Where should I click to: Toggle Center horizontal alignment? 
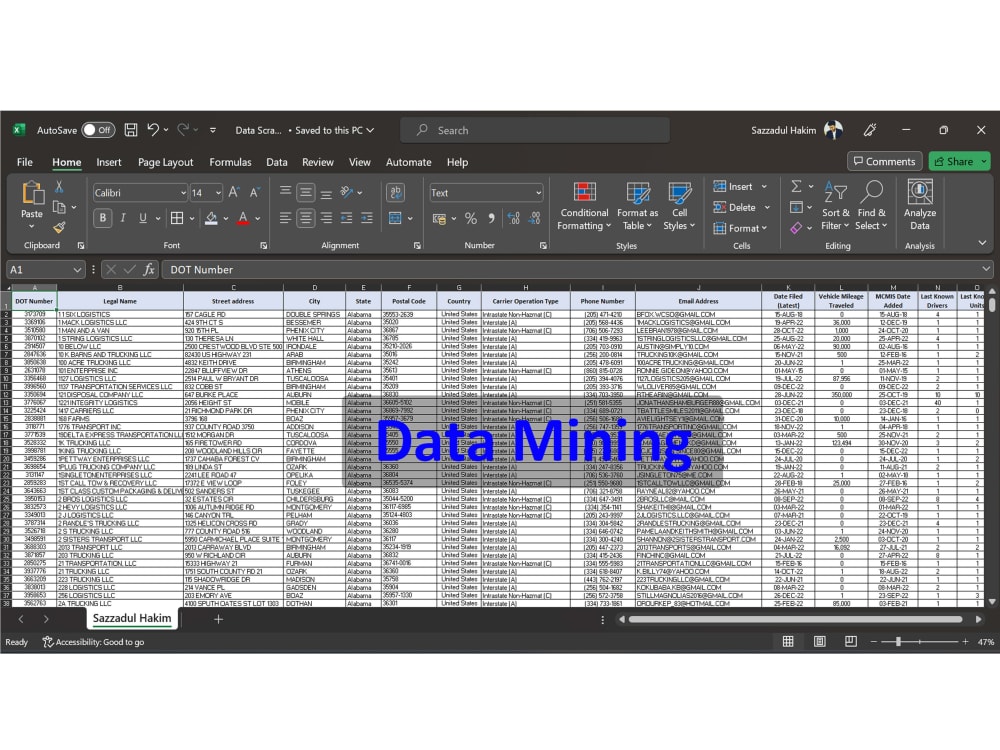click(x=305, y=219)
